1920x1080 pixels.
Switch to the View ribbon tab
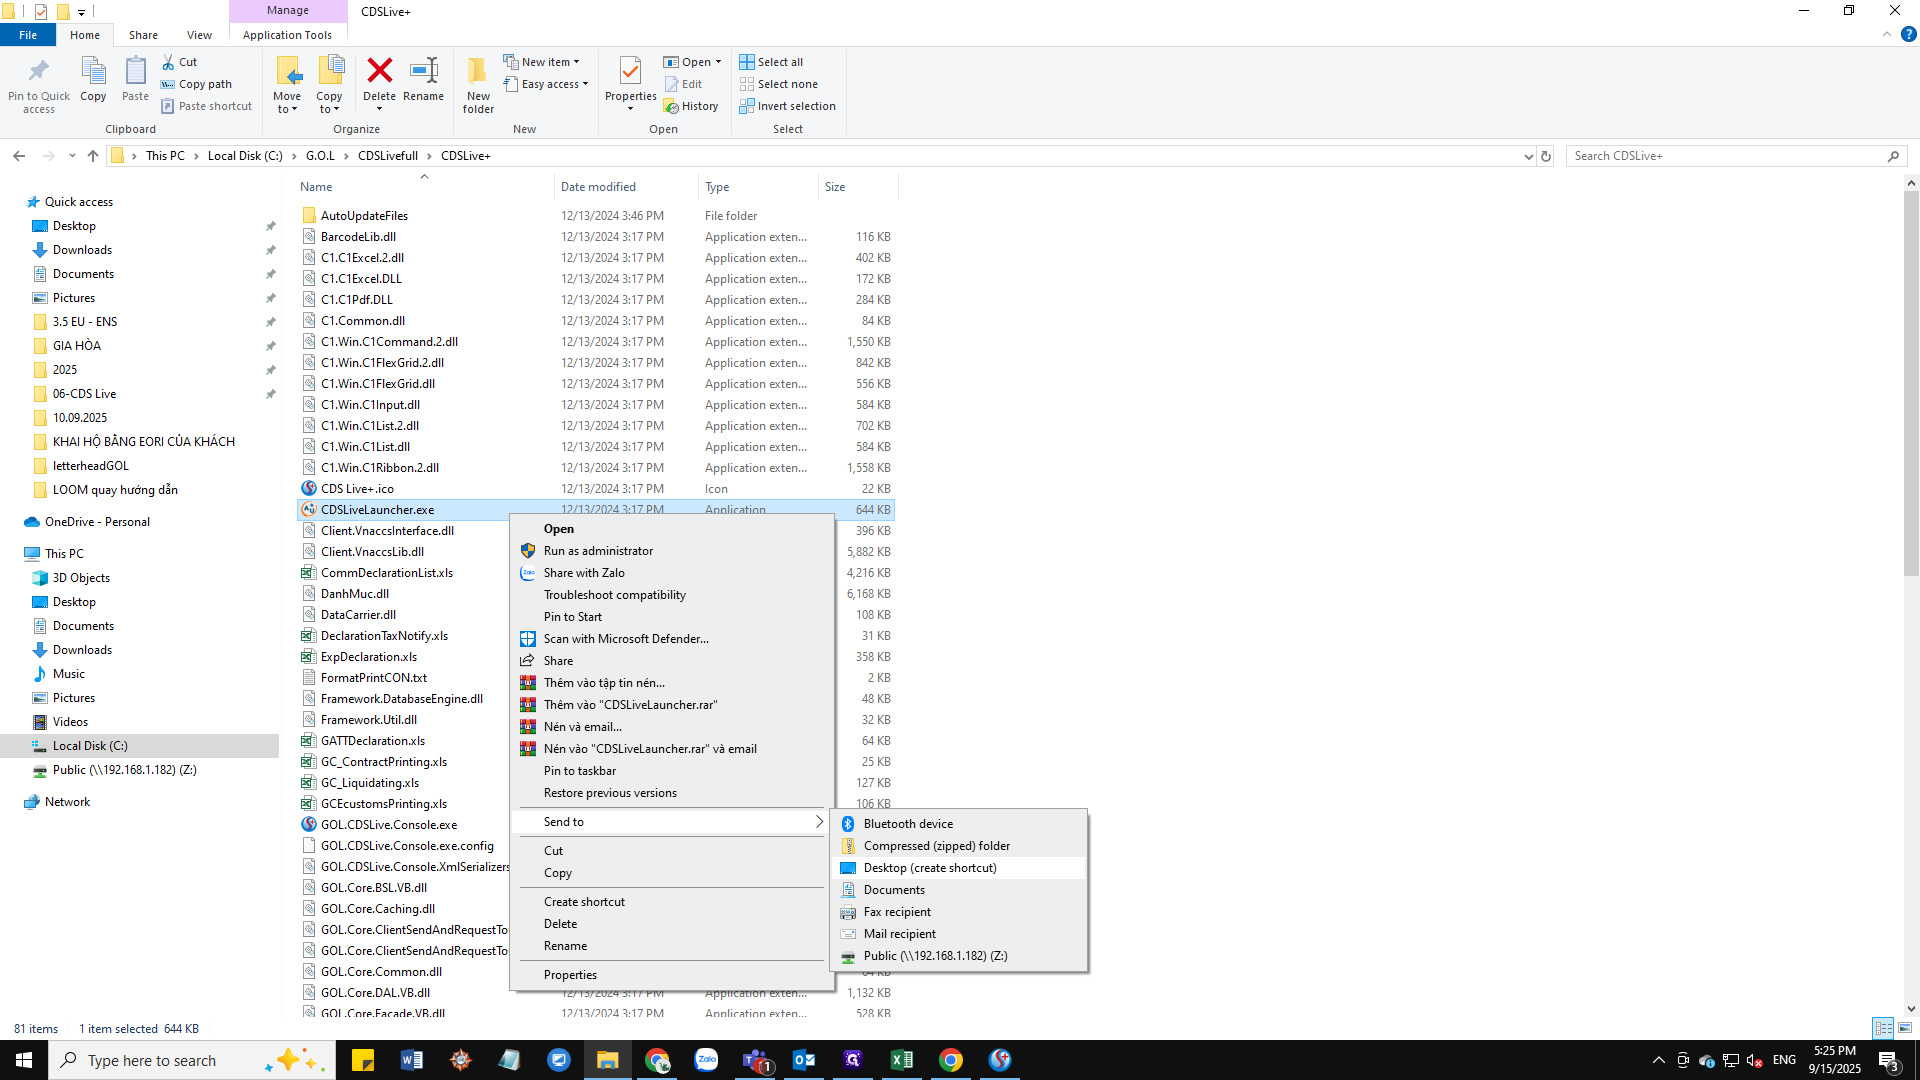point(199,34)
